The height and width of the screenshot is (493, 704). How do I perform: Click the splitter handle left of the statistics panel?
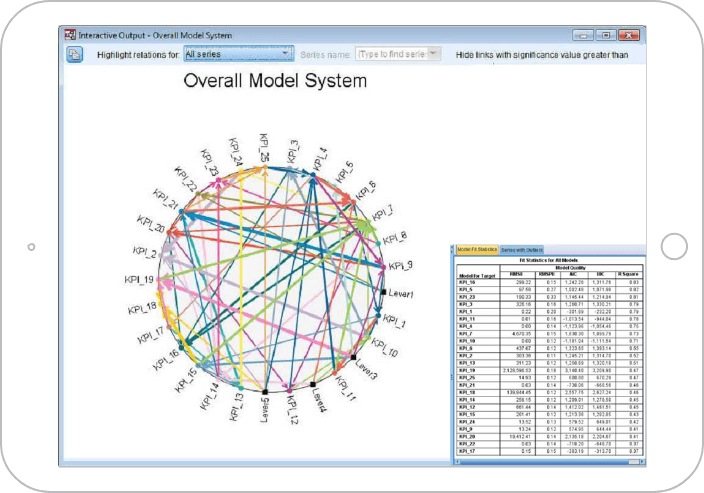point(451,377)
